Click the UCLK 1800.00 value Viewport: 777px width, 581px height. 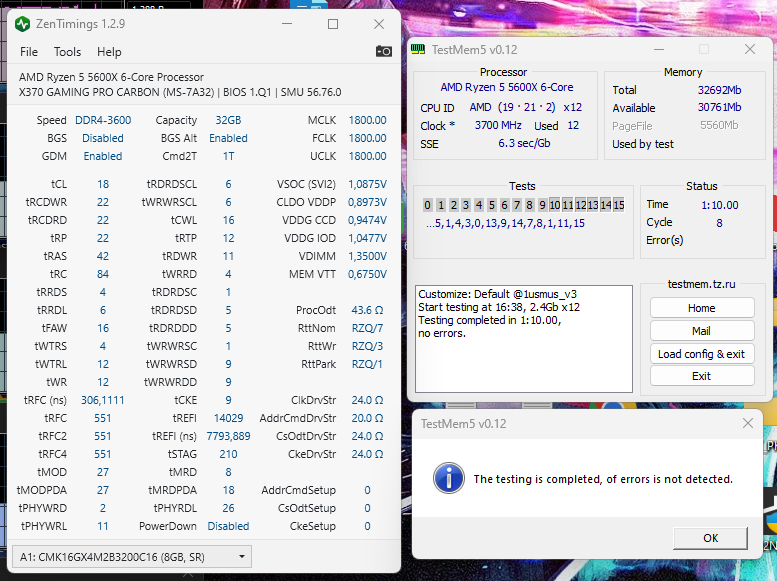tap(367, 156)
